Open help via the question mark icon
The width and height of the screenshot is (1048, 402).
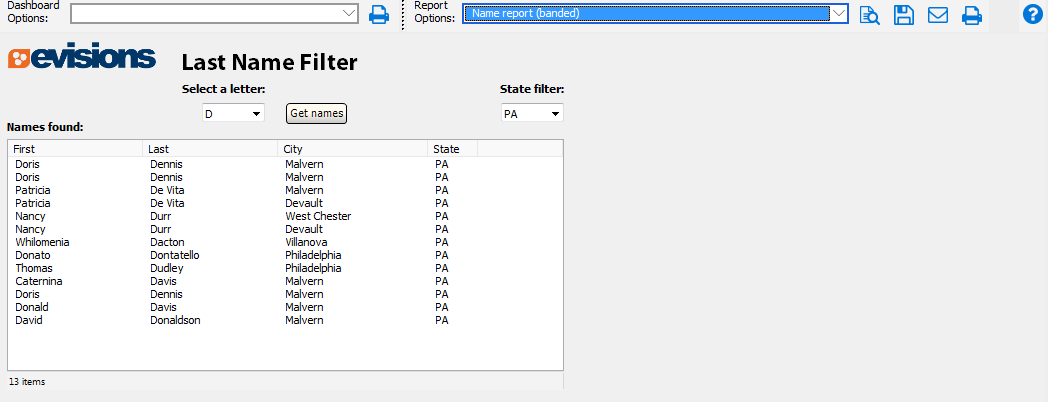coord(1032,14)
